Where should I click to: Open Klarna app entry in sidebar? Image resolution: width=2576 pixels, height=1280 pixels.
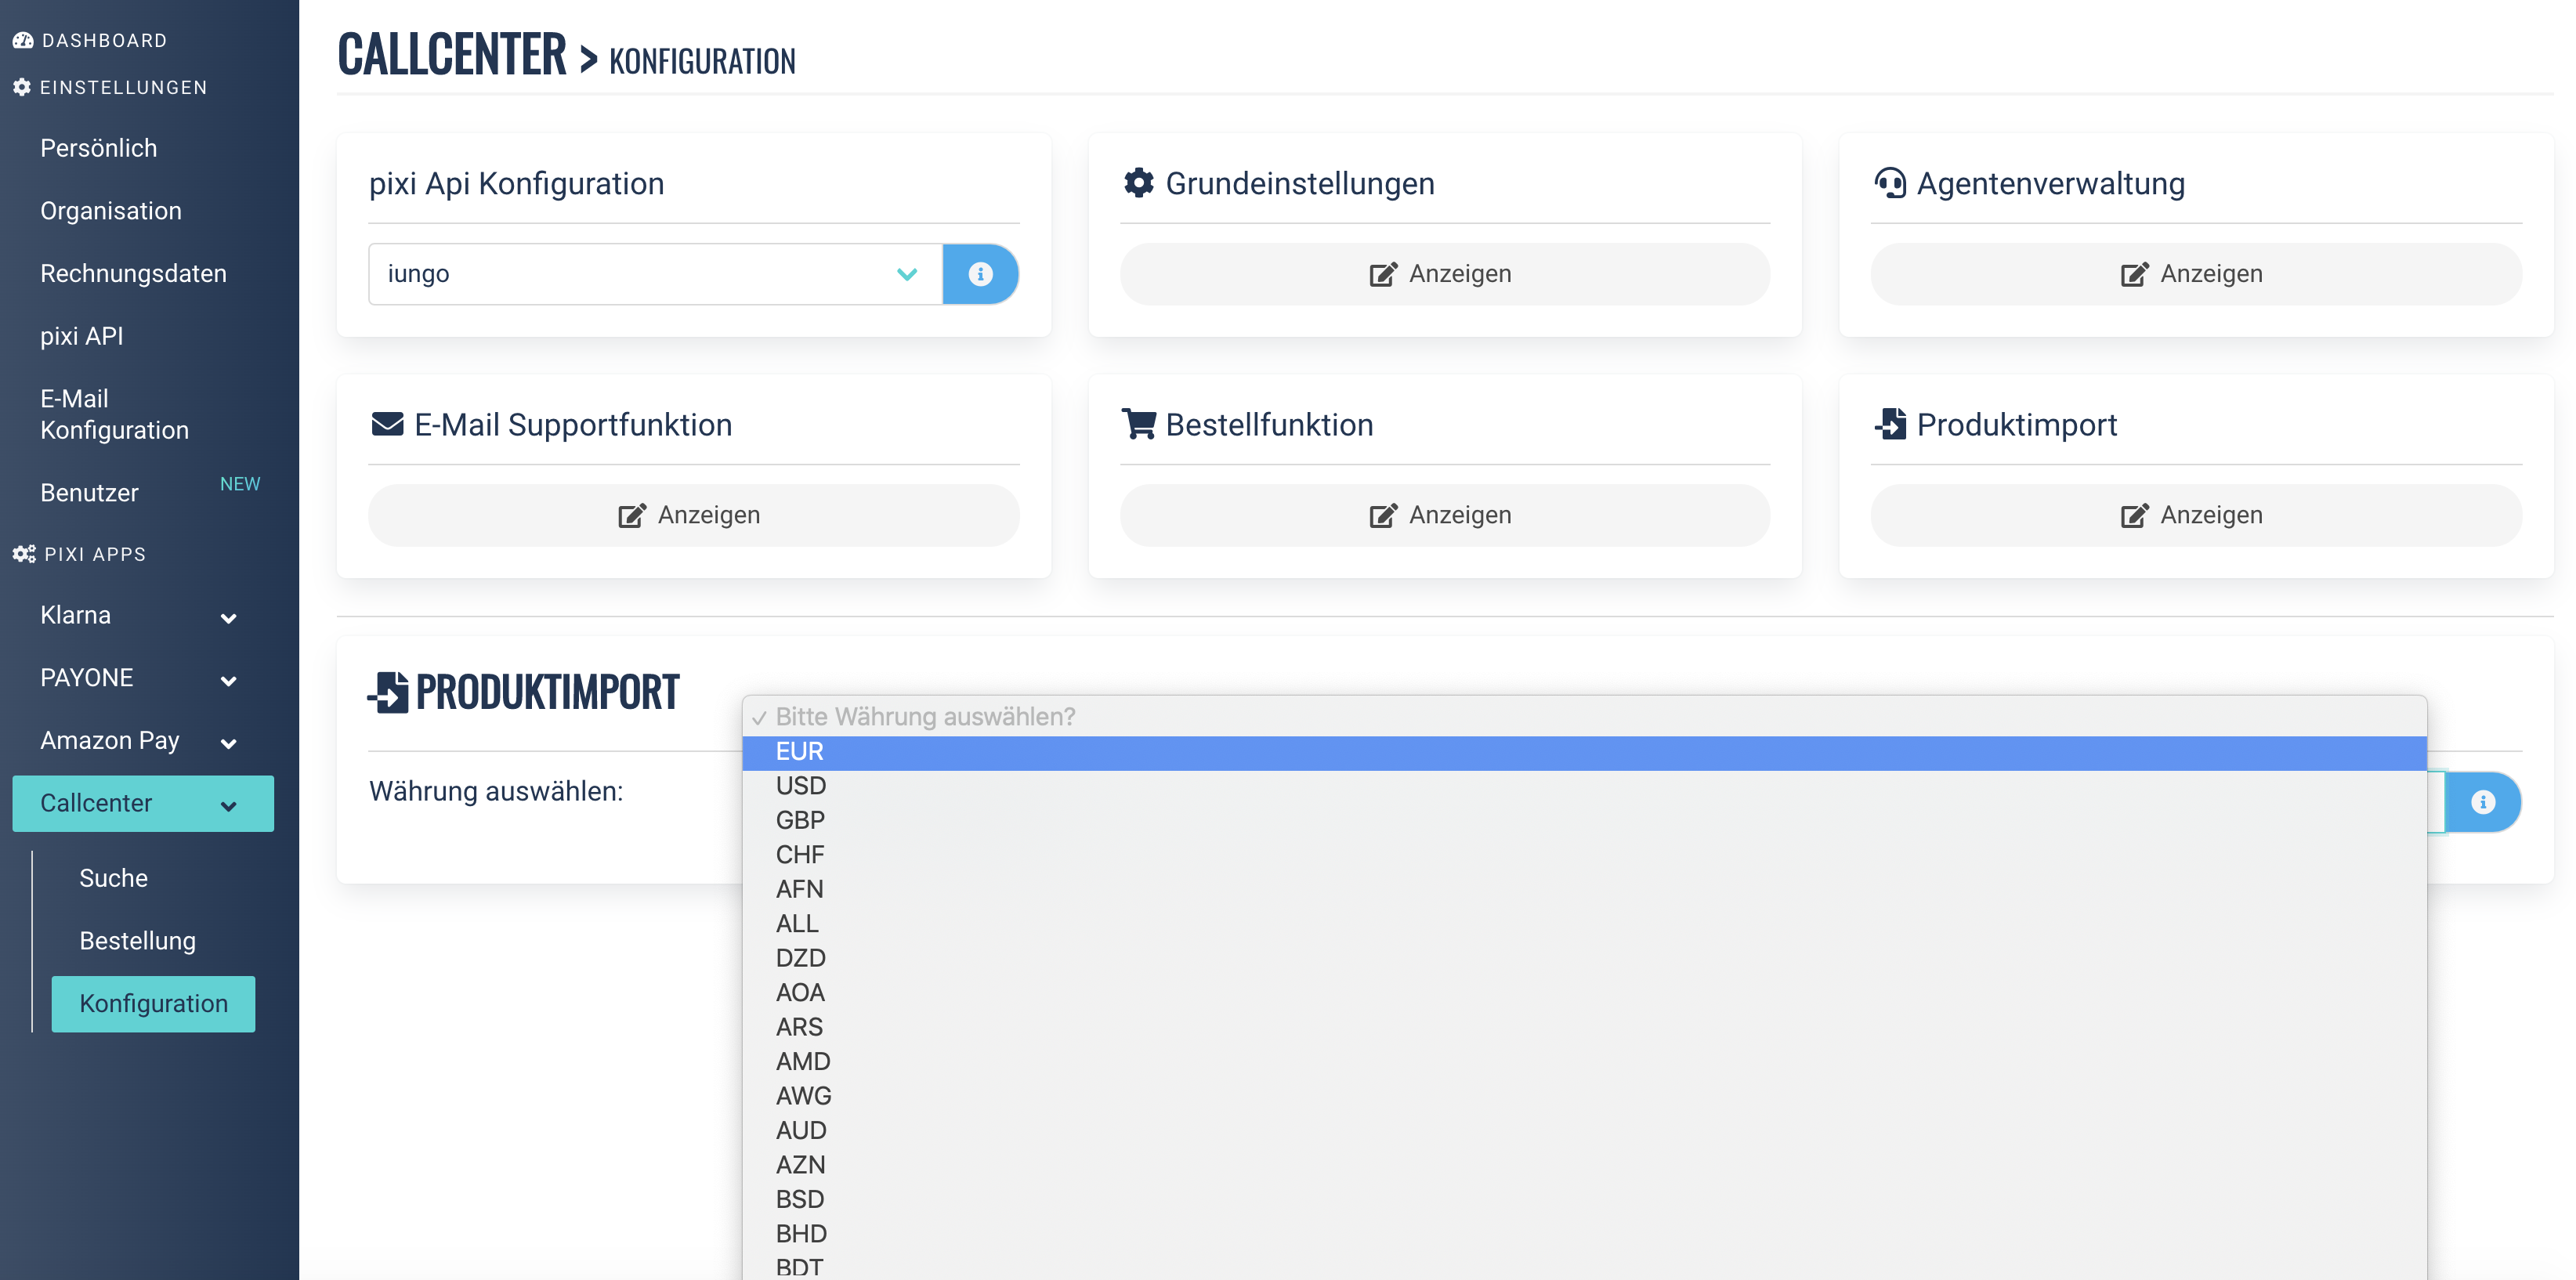pos(76,615)
